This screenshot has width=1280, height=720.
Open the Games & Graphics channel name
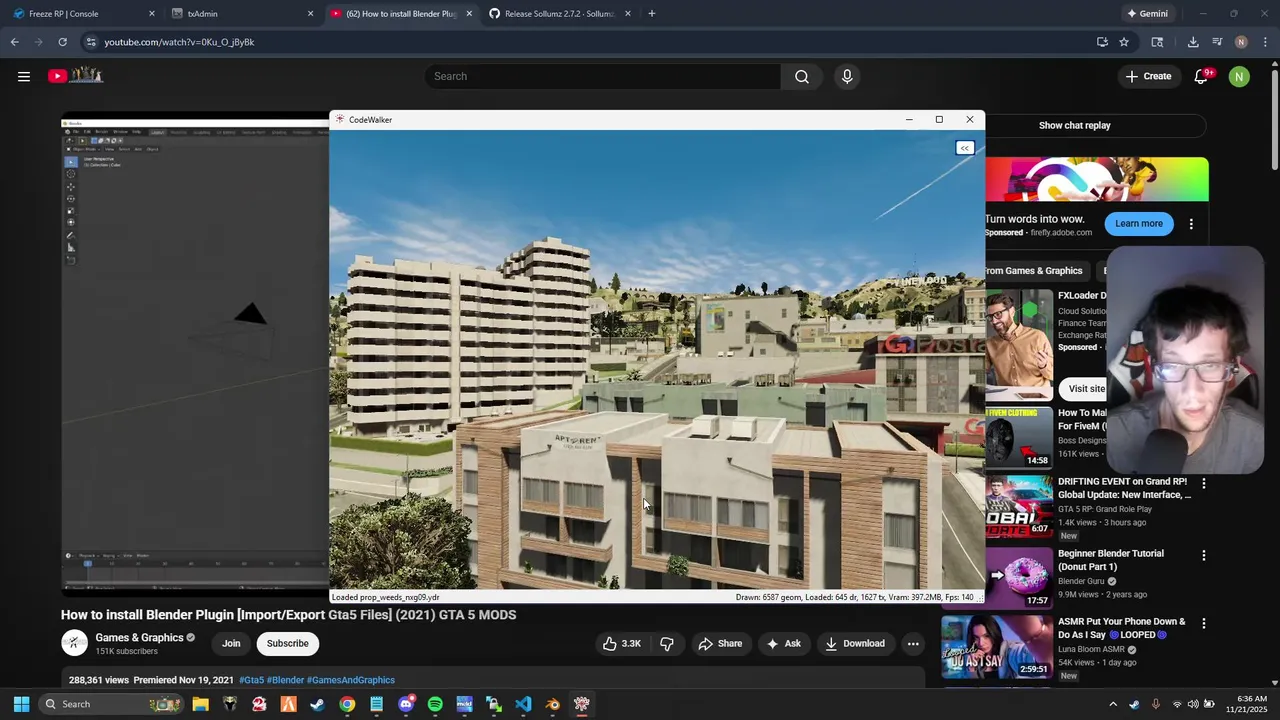tap(139, 638)
